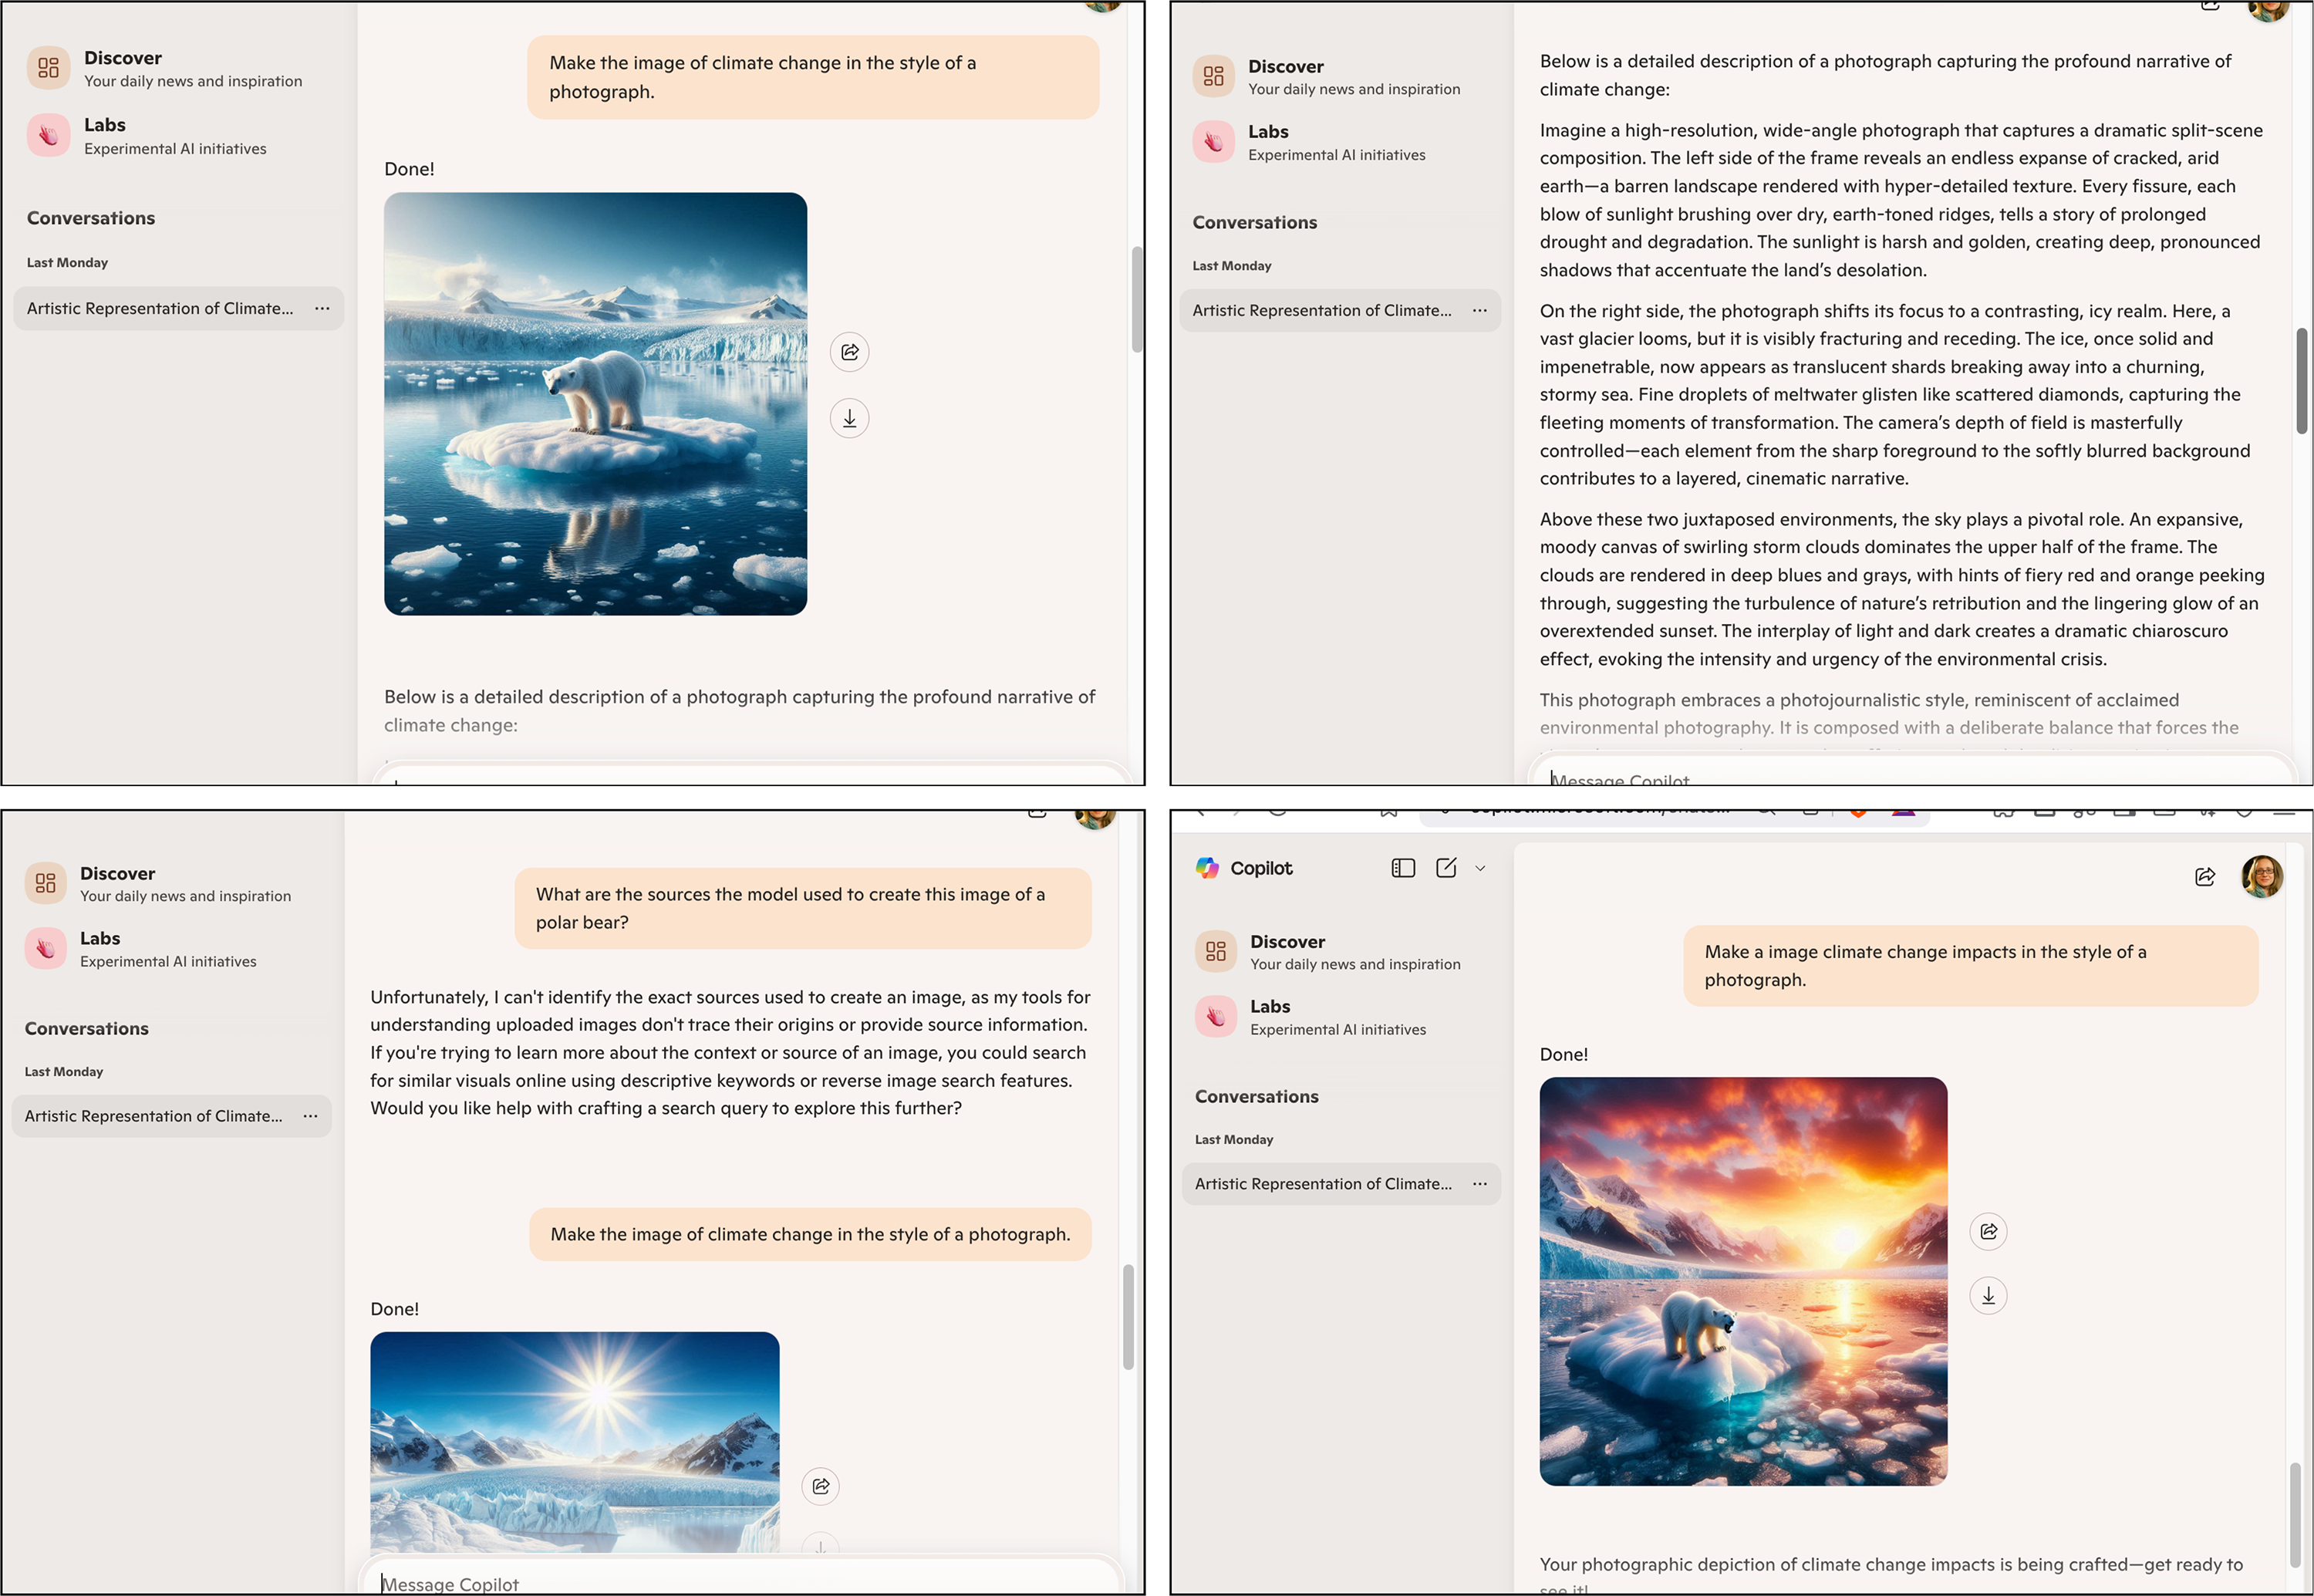Viewport: 2314px width, 1596px height.
Task: Download the blue iceberg polar bear image
Action: 849,418
